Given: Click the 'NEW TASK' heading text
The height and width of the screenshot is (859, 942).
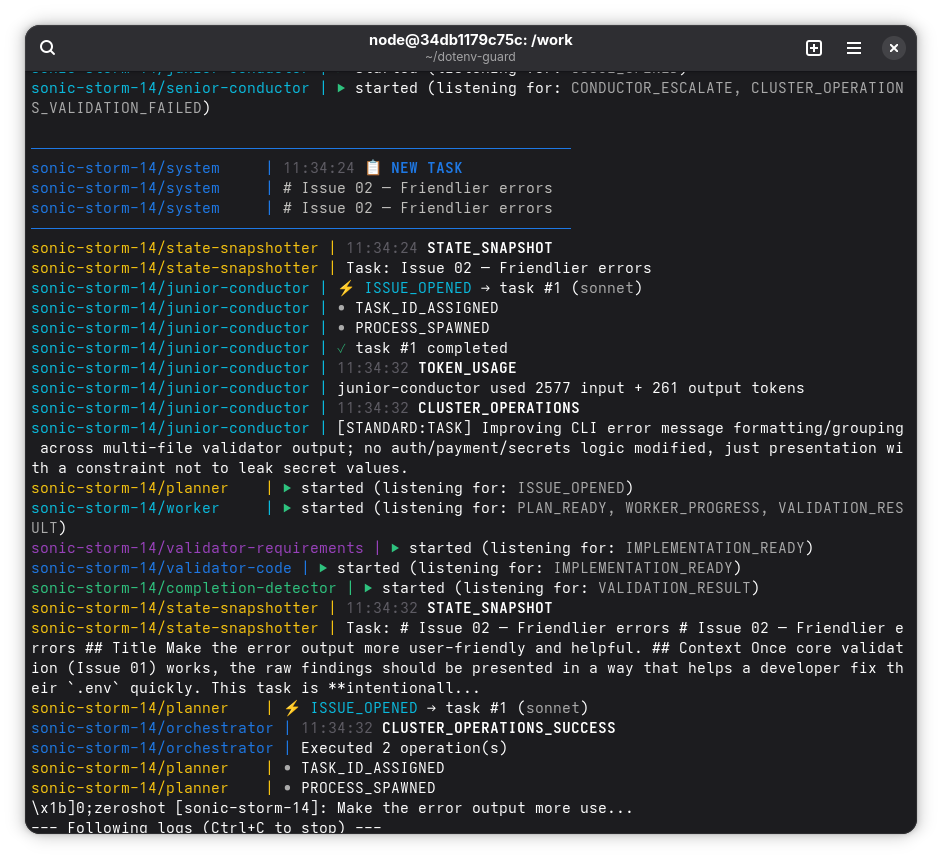Looking at the screenshot, I should (x=427, y=168).
